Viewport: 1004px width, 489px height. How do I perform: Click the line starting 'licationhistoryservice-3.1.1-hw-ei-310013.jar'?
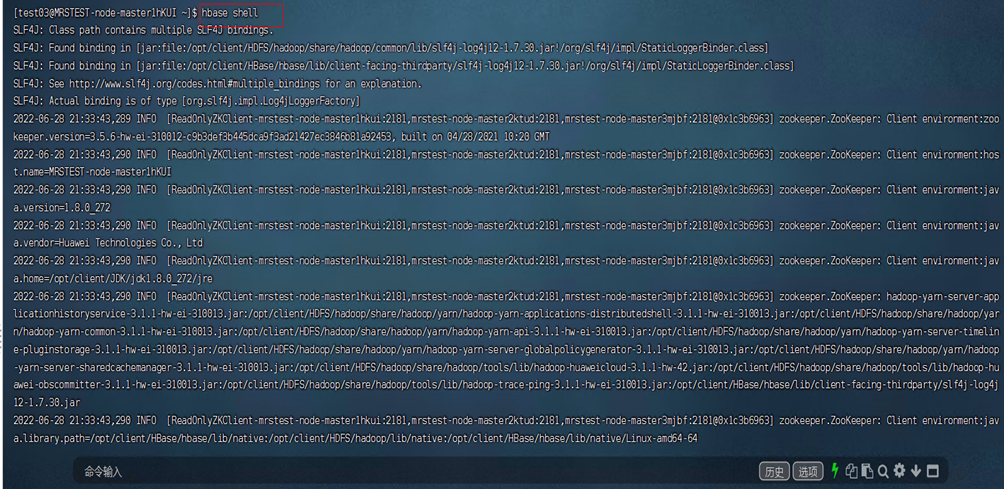point(506,314)
